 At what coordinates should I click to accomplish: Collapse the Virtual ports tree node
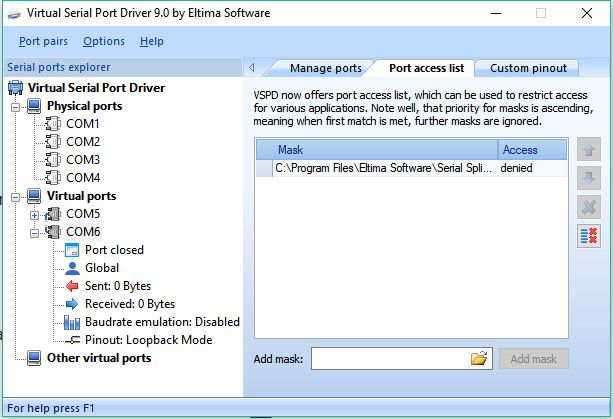coord(15,197)
